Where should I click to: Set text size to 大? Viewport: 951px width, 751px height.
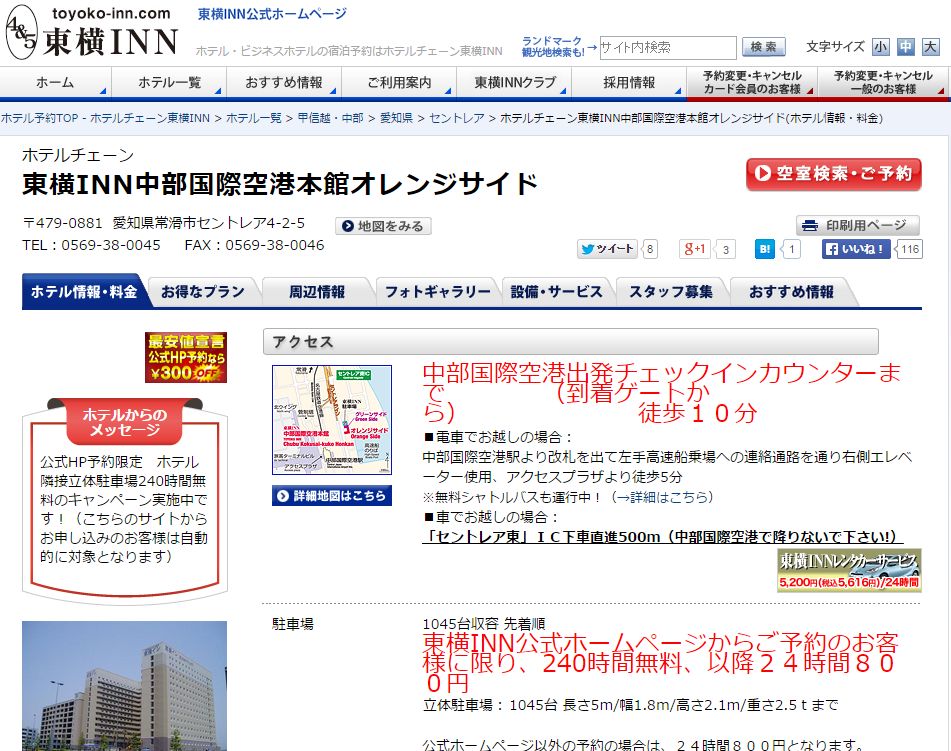click(930, 47)
